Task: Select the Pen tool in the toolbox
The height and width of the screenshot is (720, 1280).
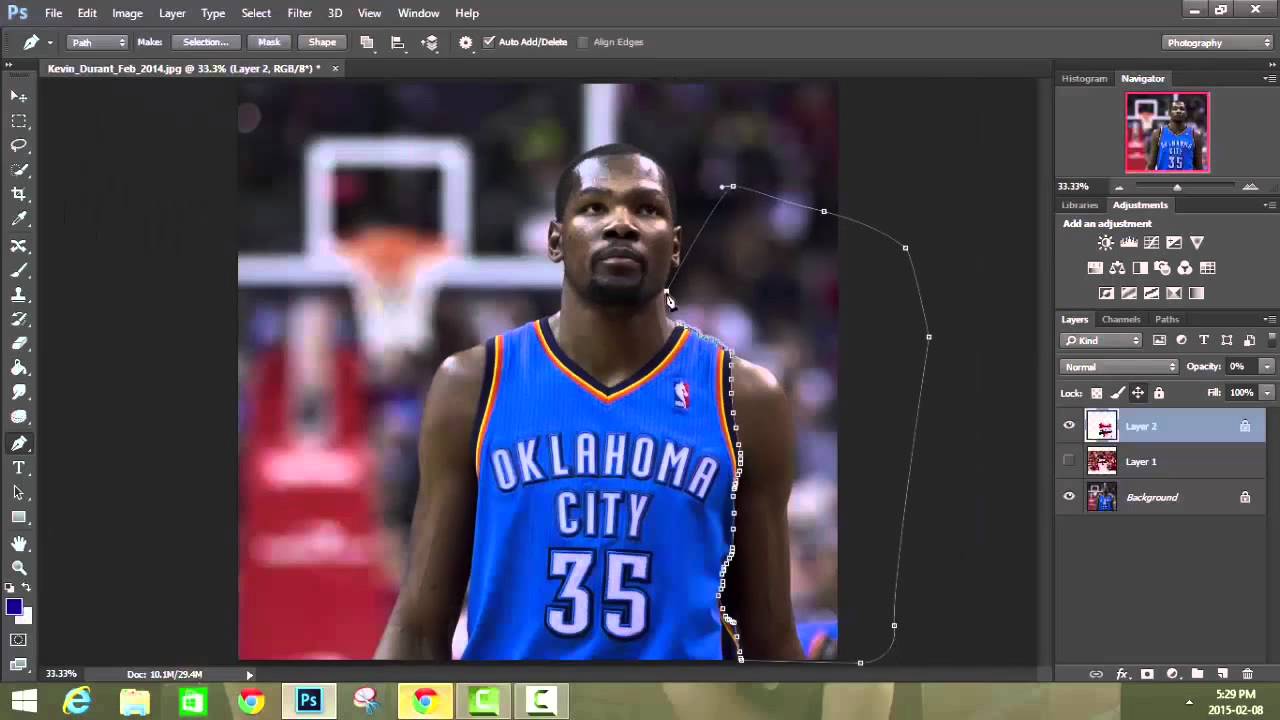Action: (19, 443)
